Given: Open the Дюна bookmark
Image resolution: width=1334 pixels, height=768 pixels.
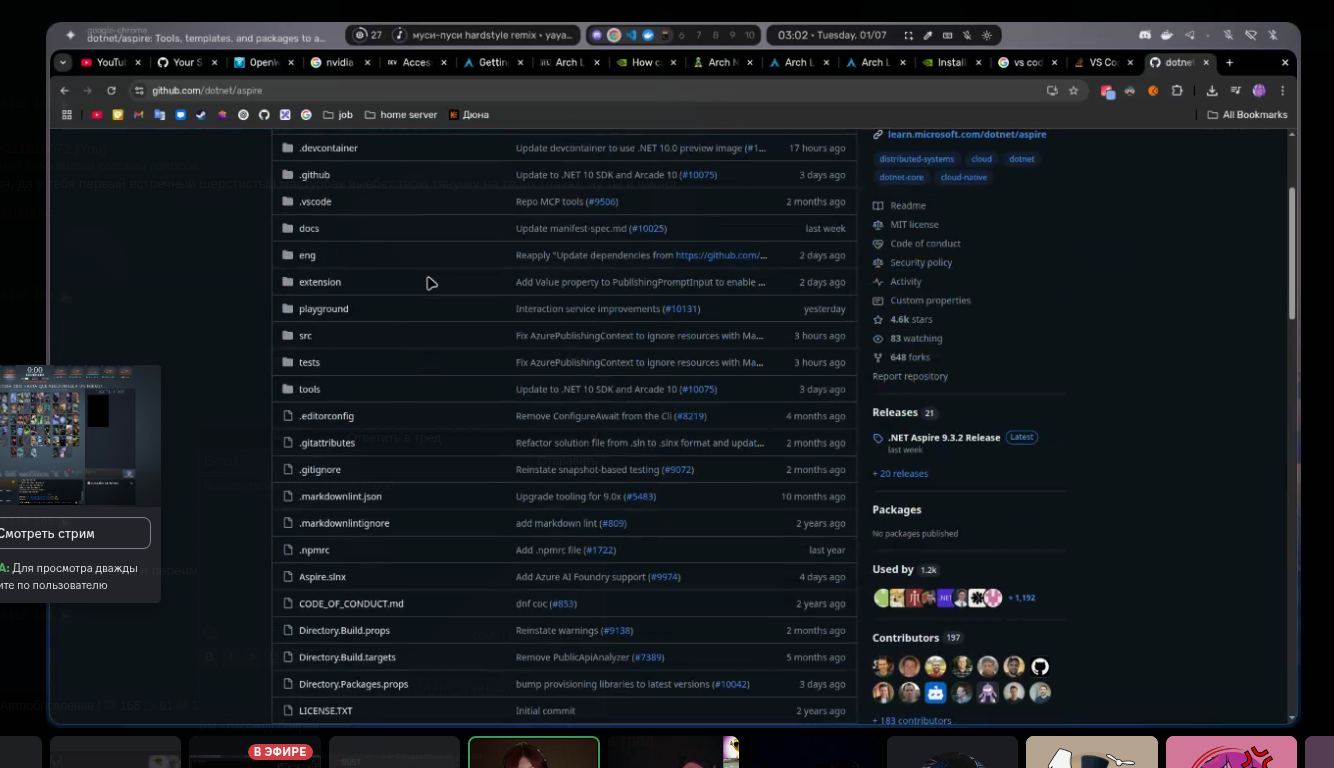Looking at the screenshot, I should coord(469,115).
